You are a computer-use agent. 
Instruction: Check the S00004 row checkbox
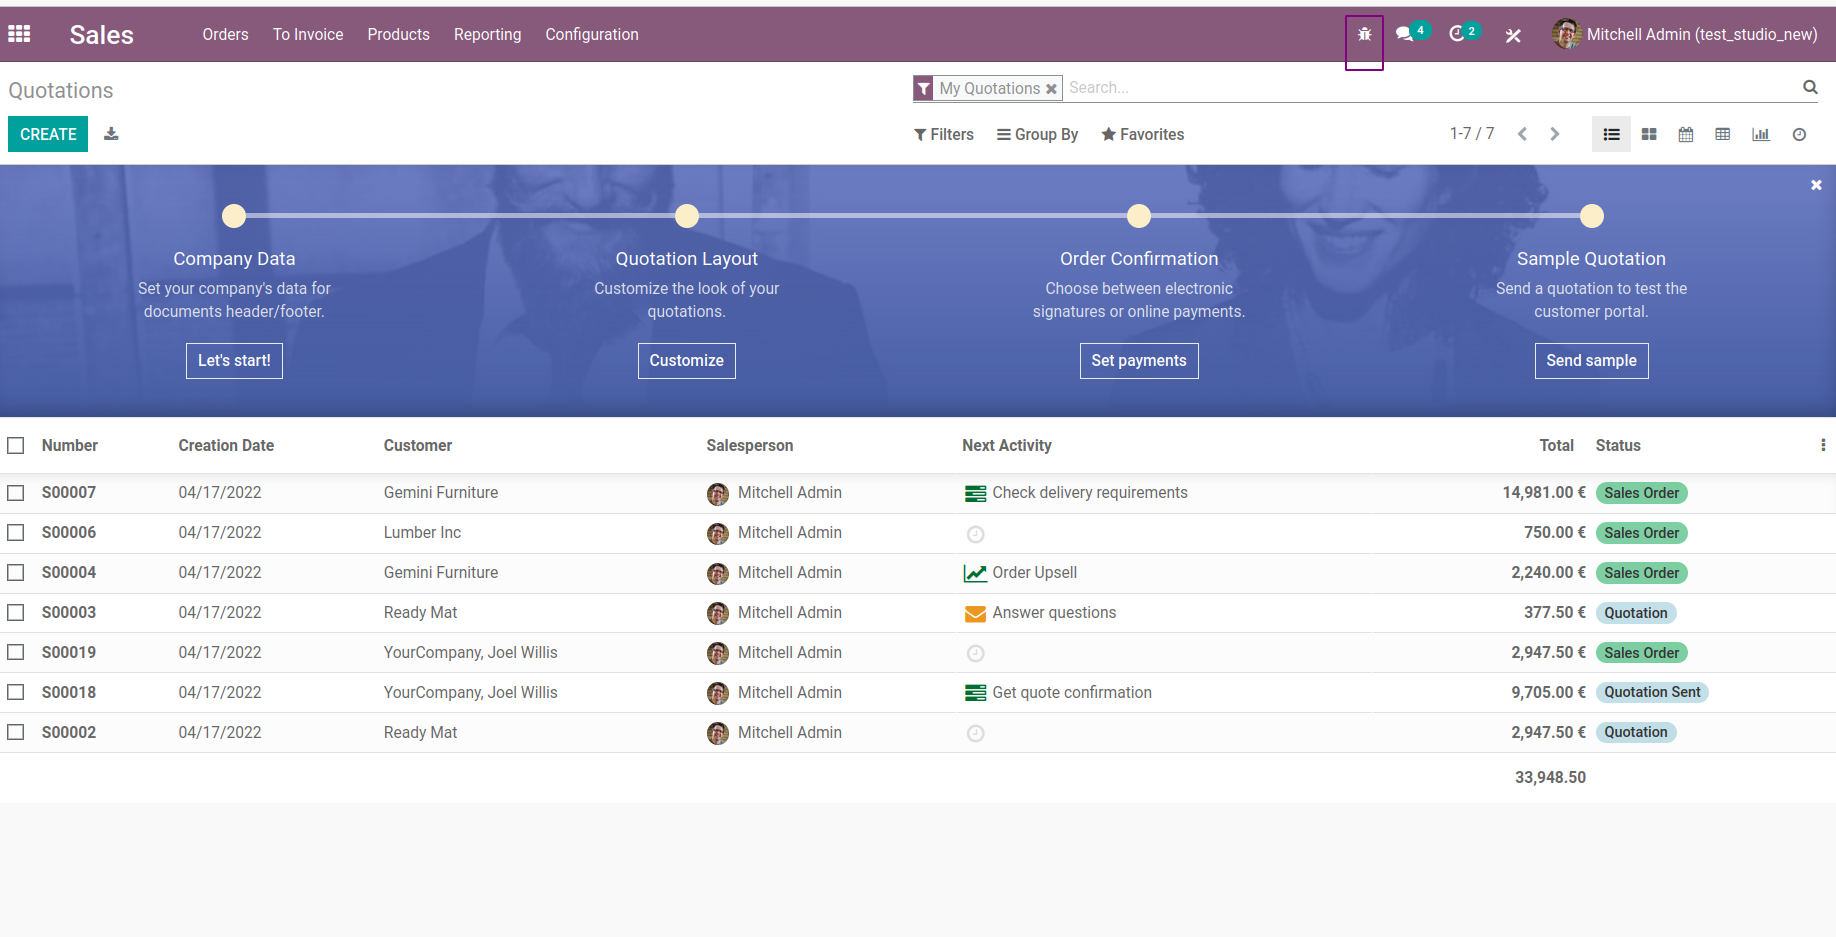[16, 572]
